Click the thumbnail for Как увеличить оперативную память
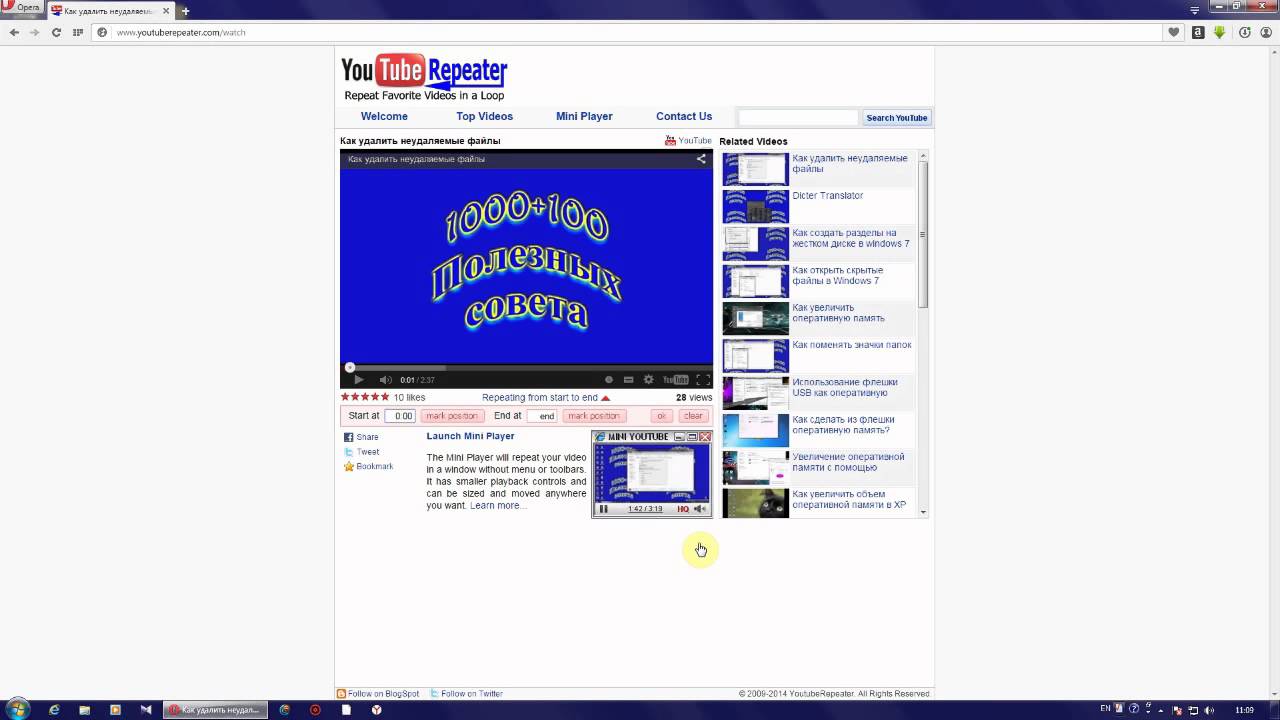This screenshot has width=1280, height=720. (x=755, y=319)
